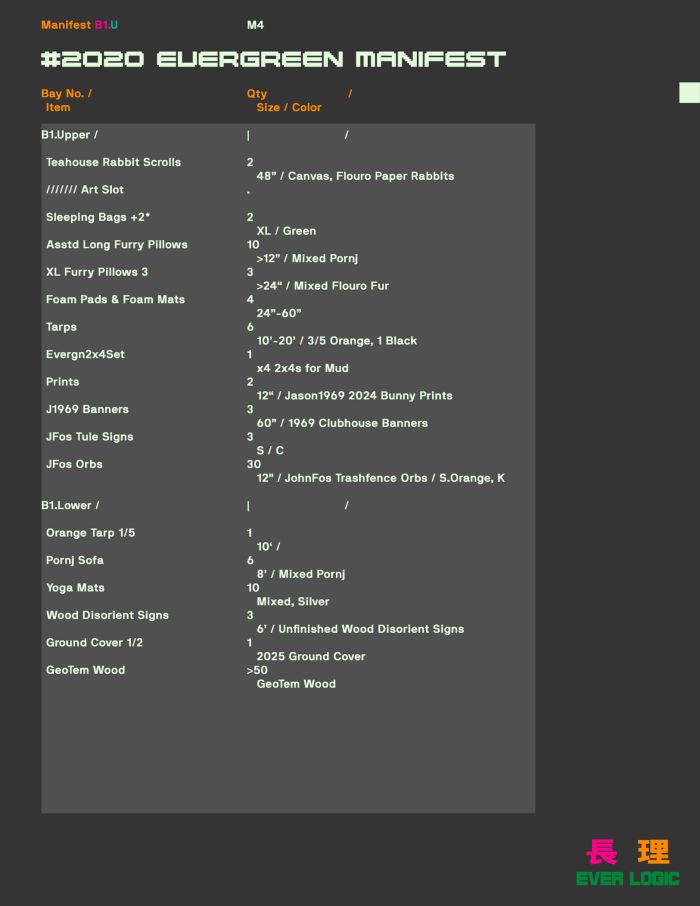700x906 pixels.
Task: Select the JFos Orbs item
Action: click(x=74, y=465)
